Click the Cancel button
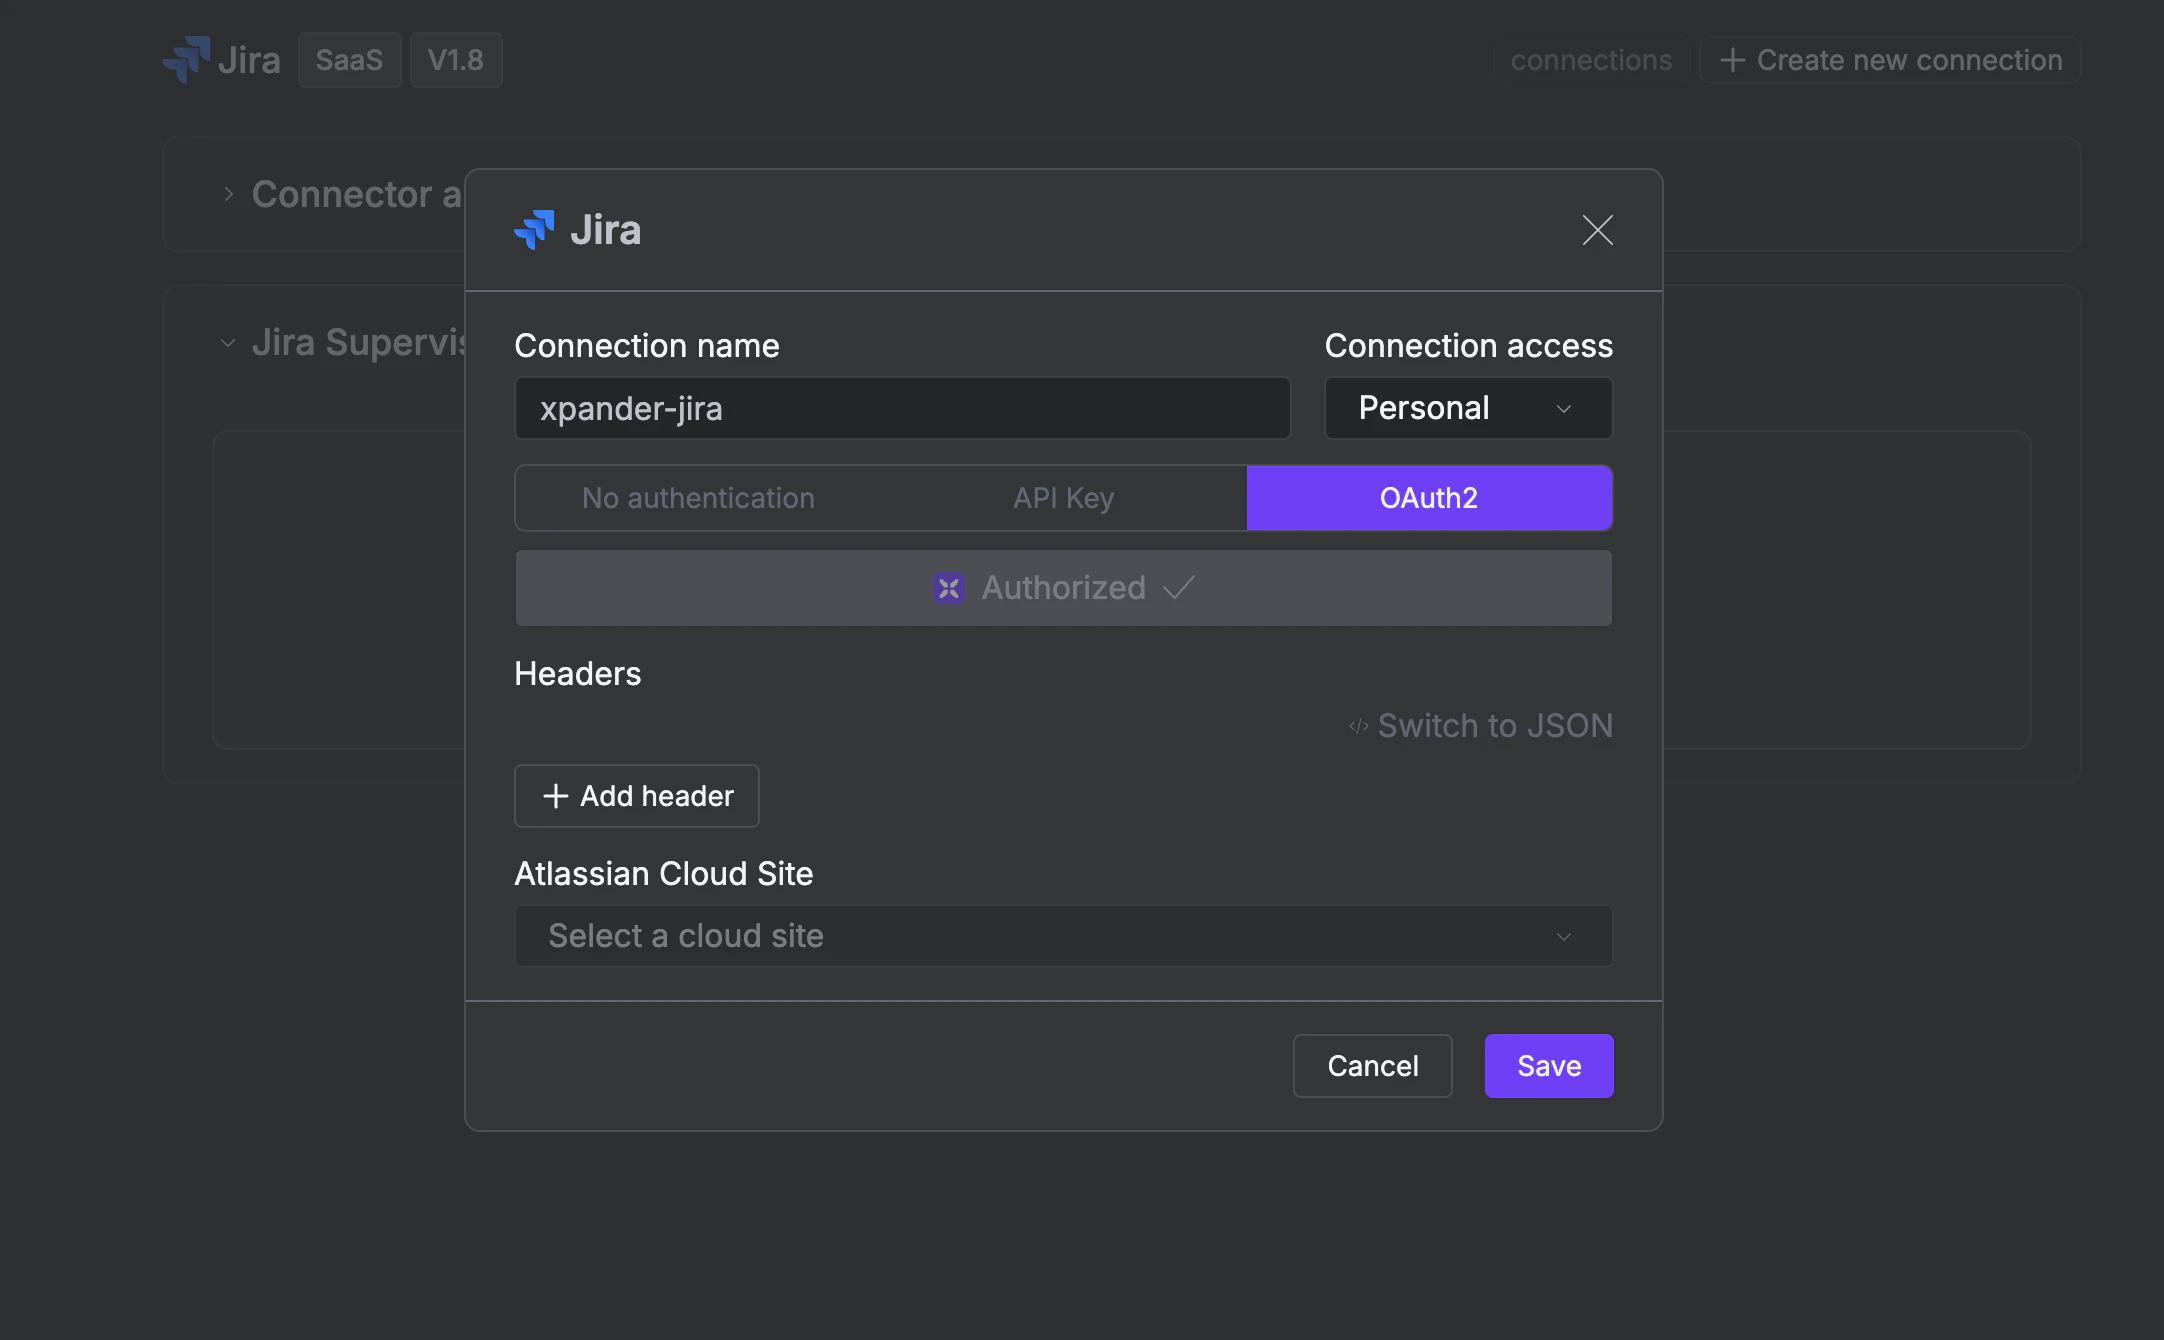The image size is (2164, 1340). pyautogui.click(x=1372, y=1066)
